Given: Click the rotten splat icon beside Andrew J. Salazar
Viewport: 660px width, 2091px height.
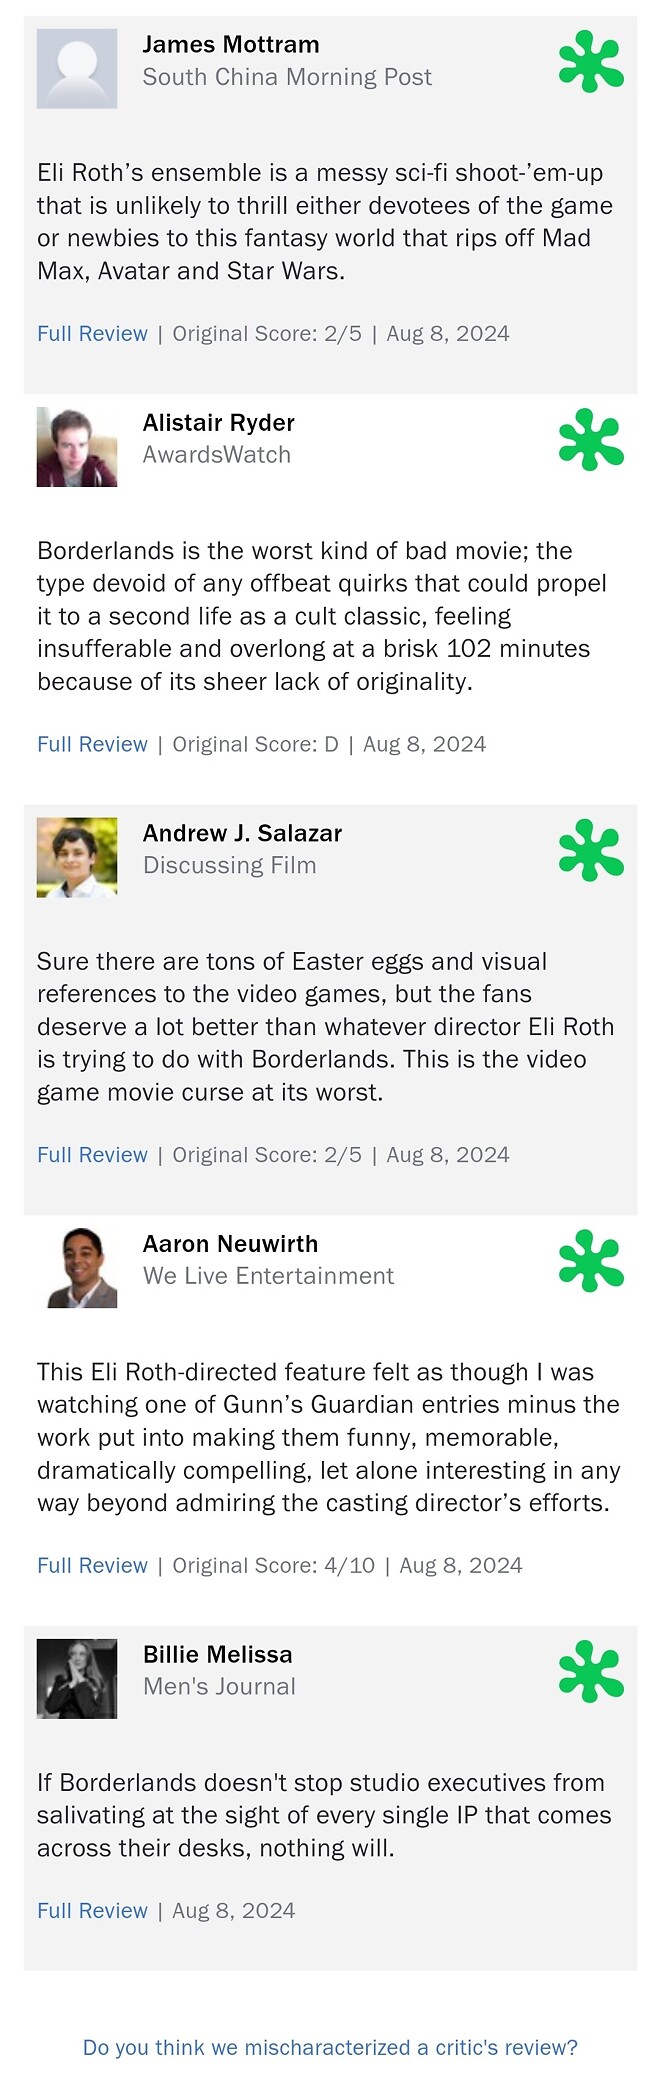Looking at the screenshot, I should [591, 850].
